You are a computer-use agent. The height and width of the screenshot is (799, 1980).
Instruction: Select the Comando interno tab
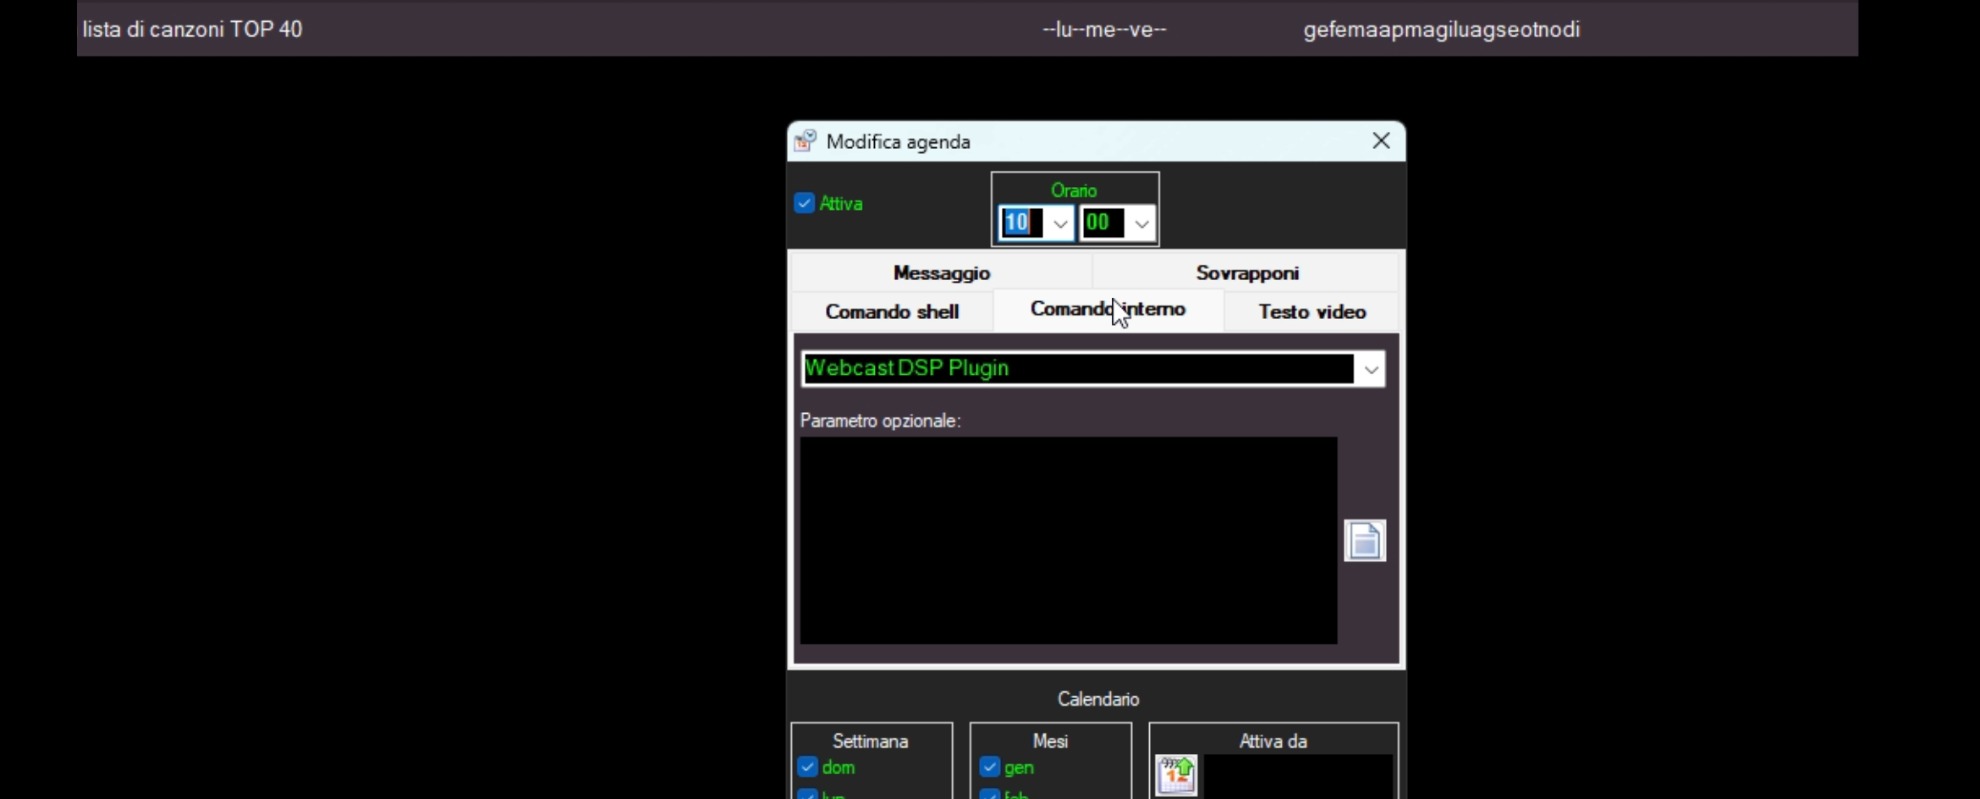(1107, 310)
